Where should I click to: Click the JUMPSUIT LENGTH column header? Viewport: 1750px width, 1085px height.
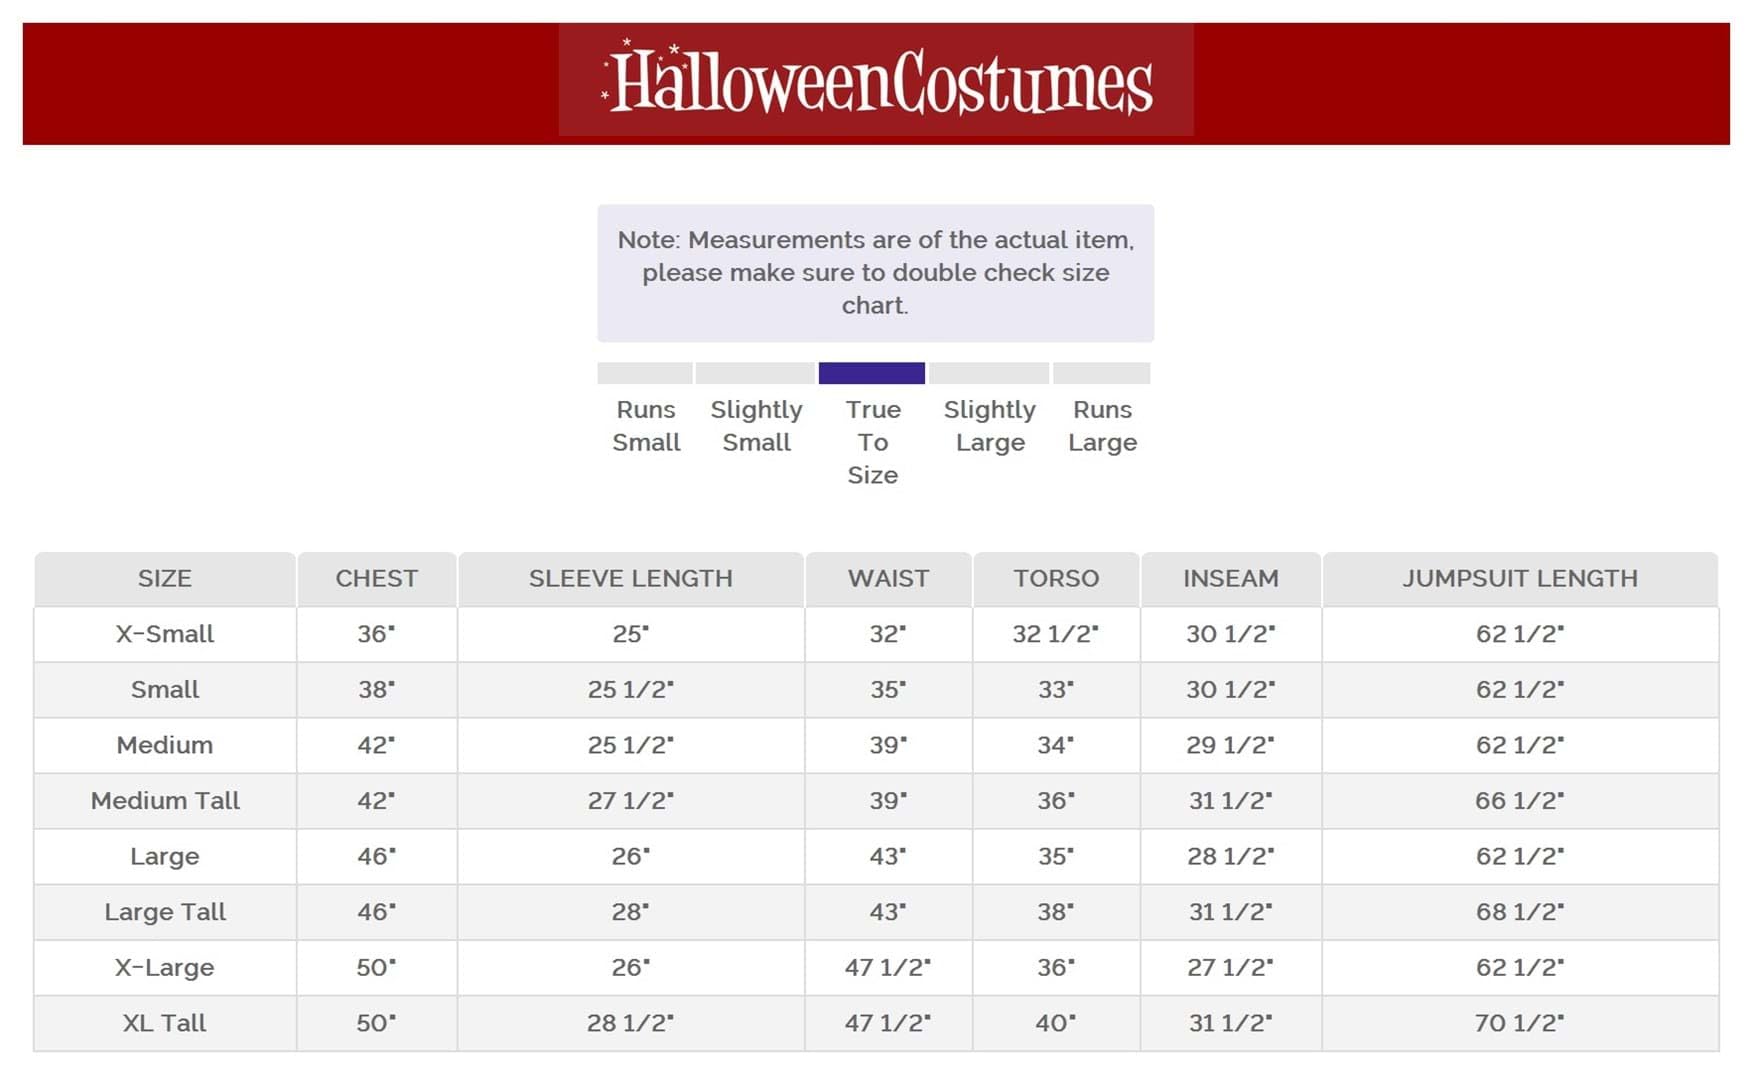(x=1520, y=579)
